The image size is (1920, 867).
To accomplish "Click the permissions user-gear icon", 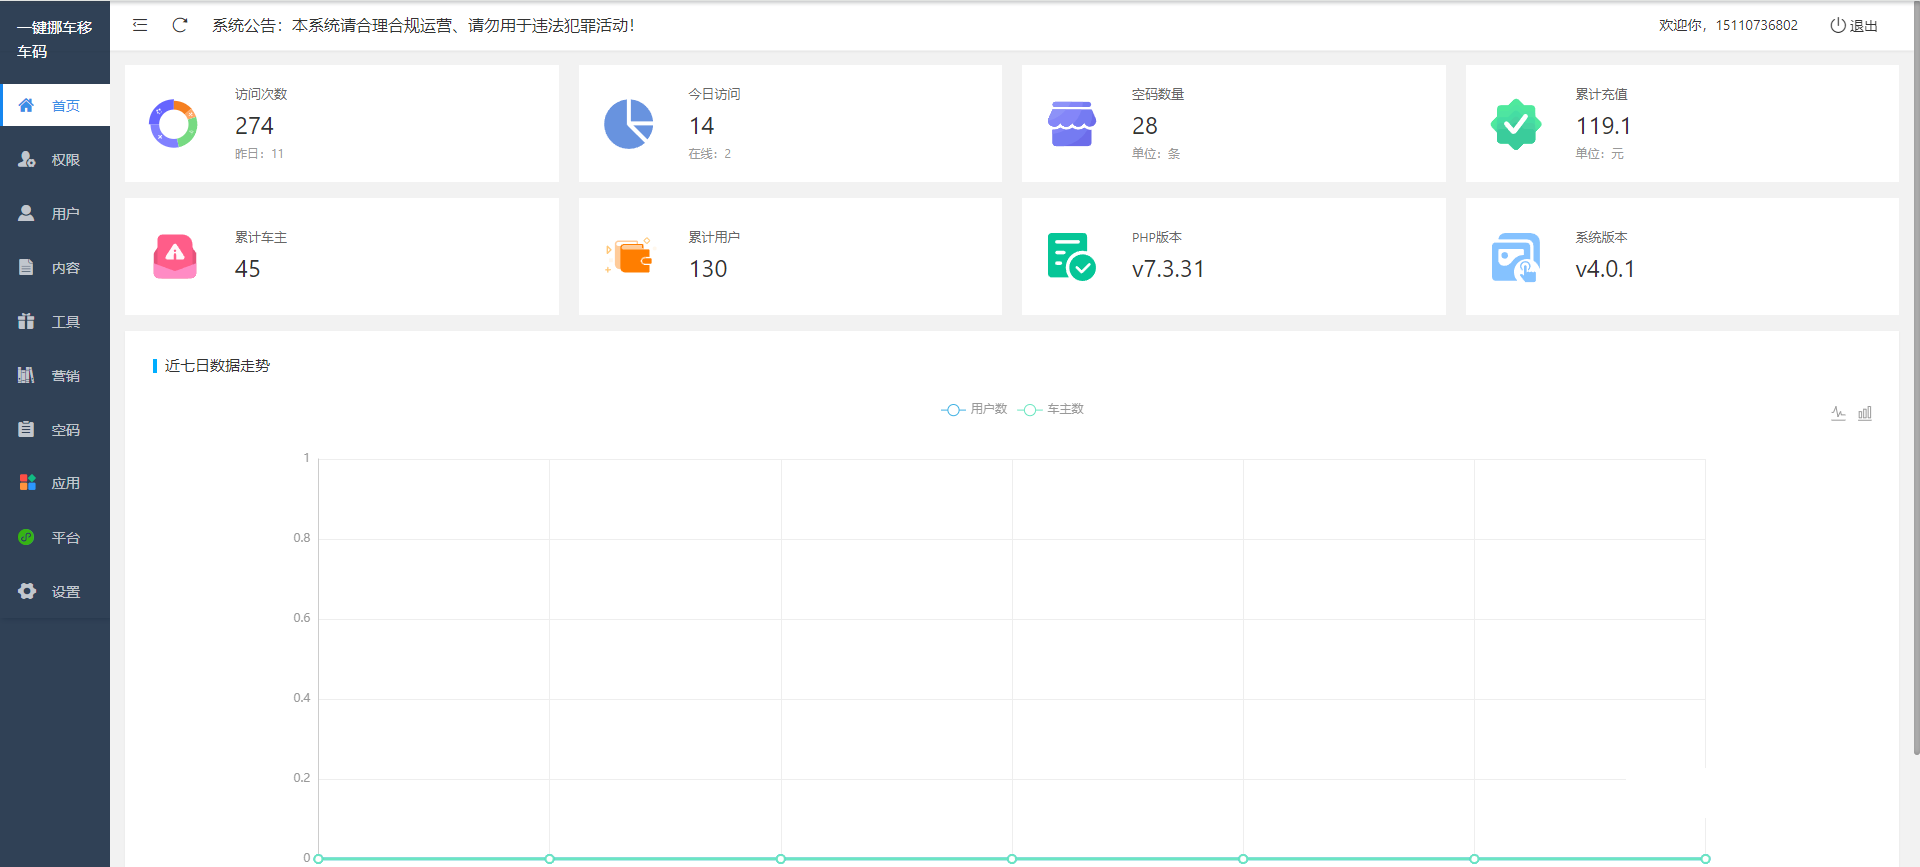I will pos(27,159).
